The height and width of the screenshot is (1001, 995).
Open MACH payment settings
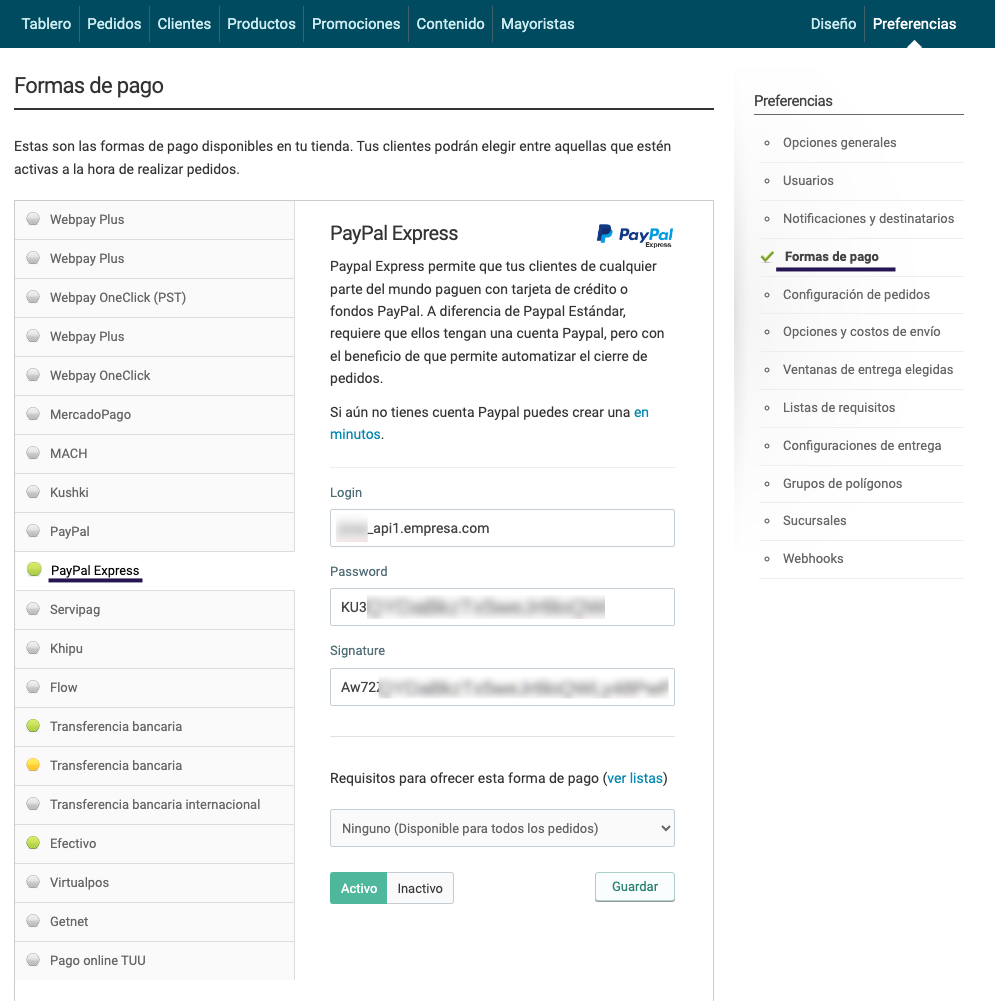click(x=154, y=453)
